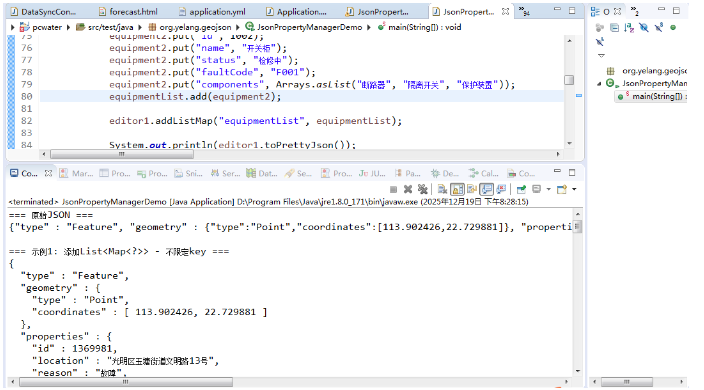Expand breadcrumb arrow after pcwater
Image resolution: width=704 pixels, height=390 pixels.
(68, 27)
